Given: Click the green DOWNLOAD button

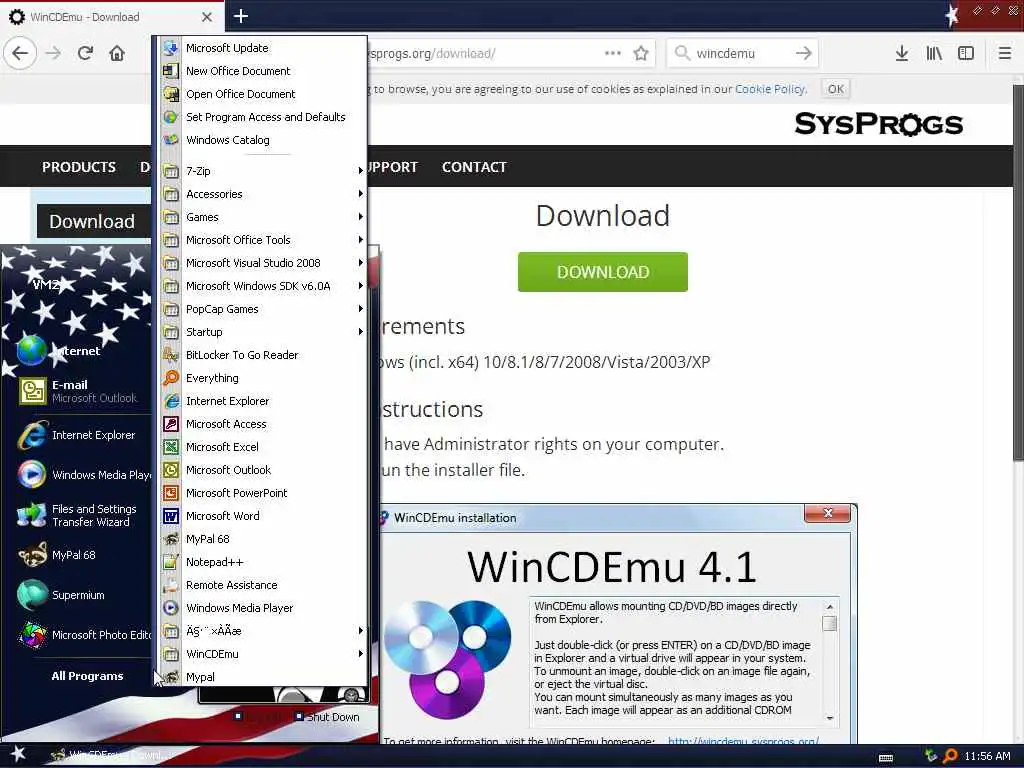Looking at the screenshot, I should click(602, 272).
